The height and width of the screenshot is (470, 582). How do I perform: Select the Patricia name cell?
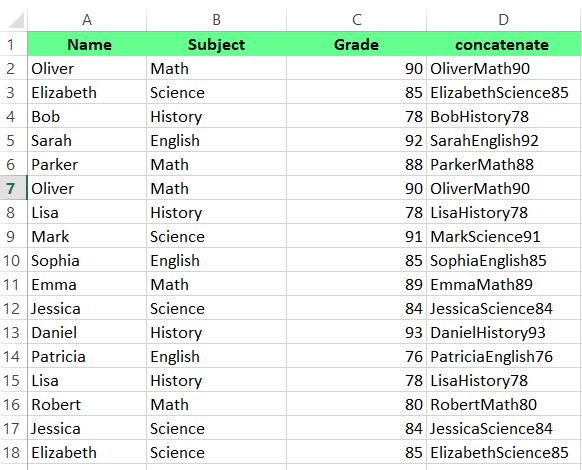point(87,356)
